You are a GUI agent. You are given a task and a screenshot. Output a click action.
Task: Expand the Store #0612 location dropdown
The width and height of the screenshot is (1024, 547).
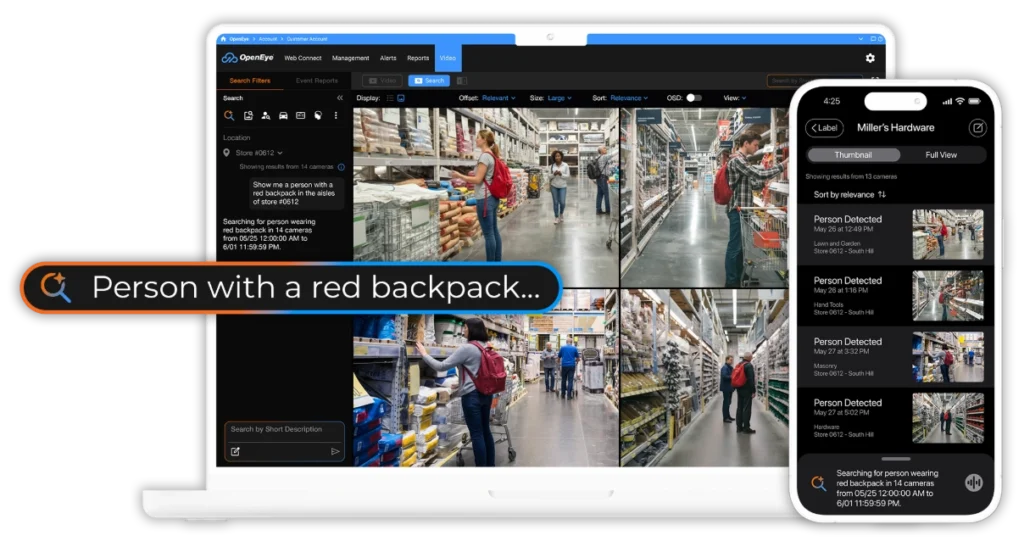tap(259, 153)
